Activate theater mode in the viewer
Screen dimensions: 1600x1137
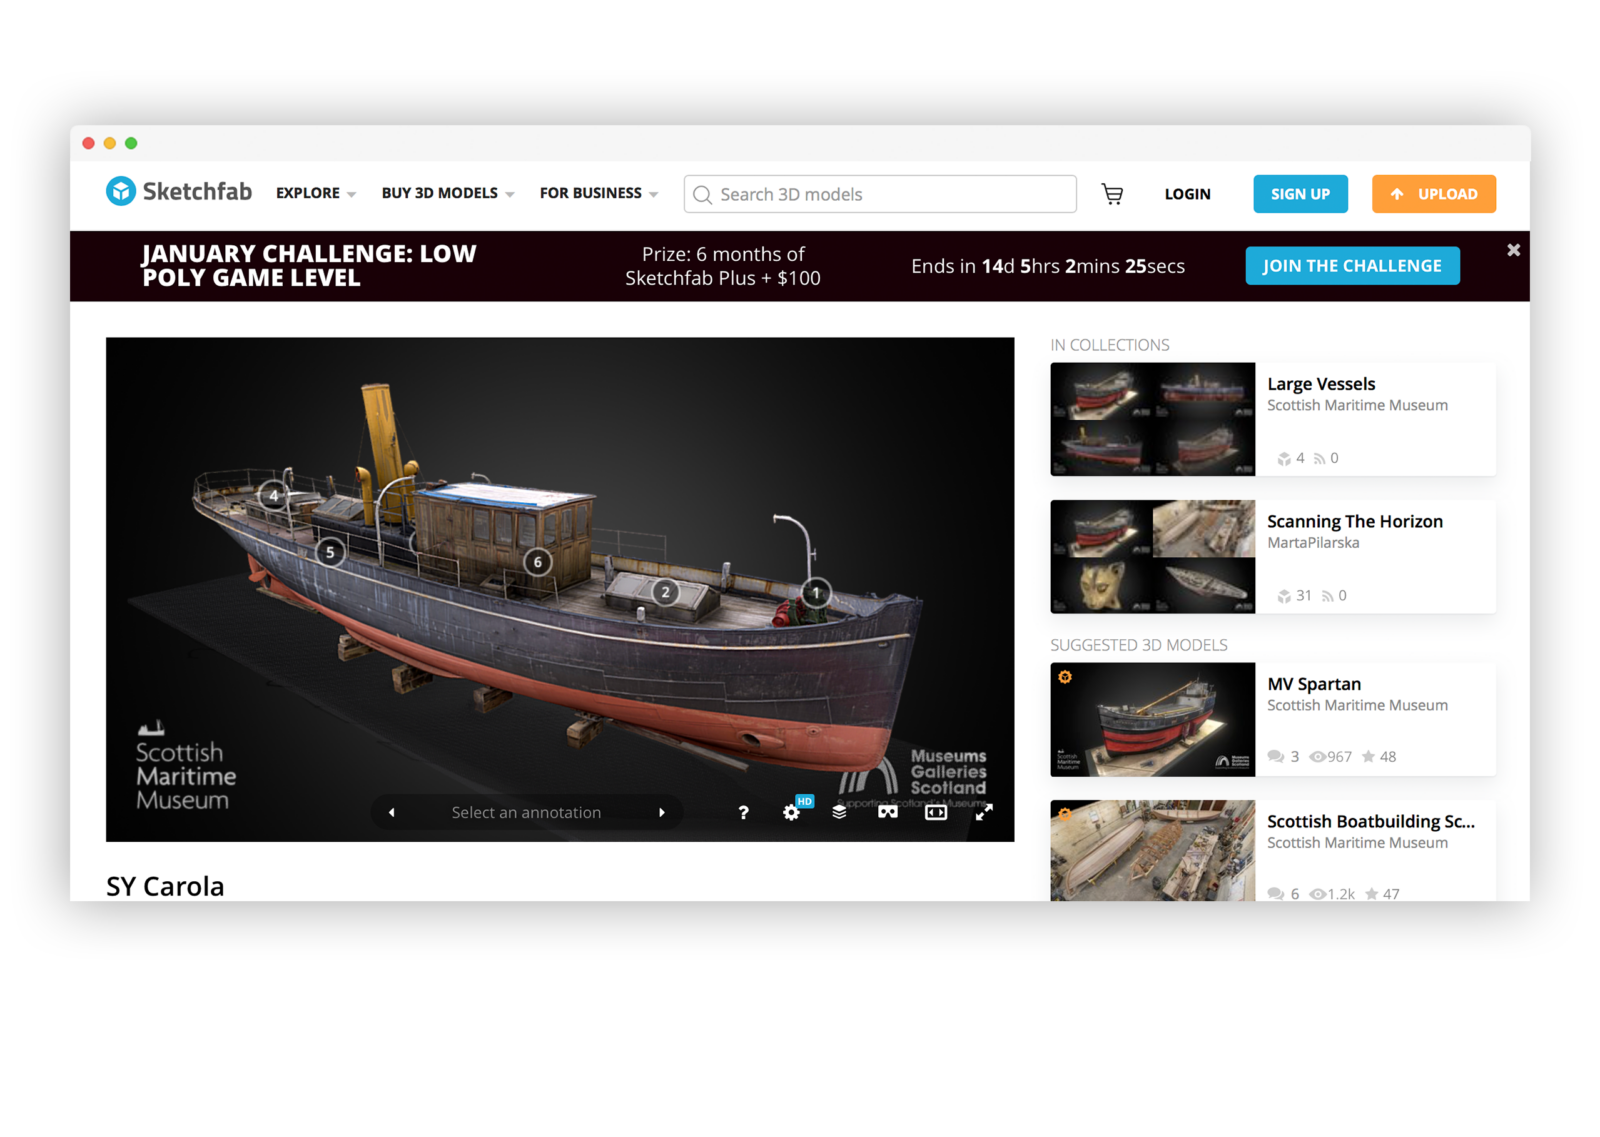point(935,813)
